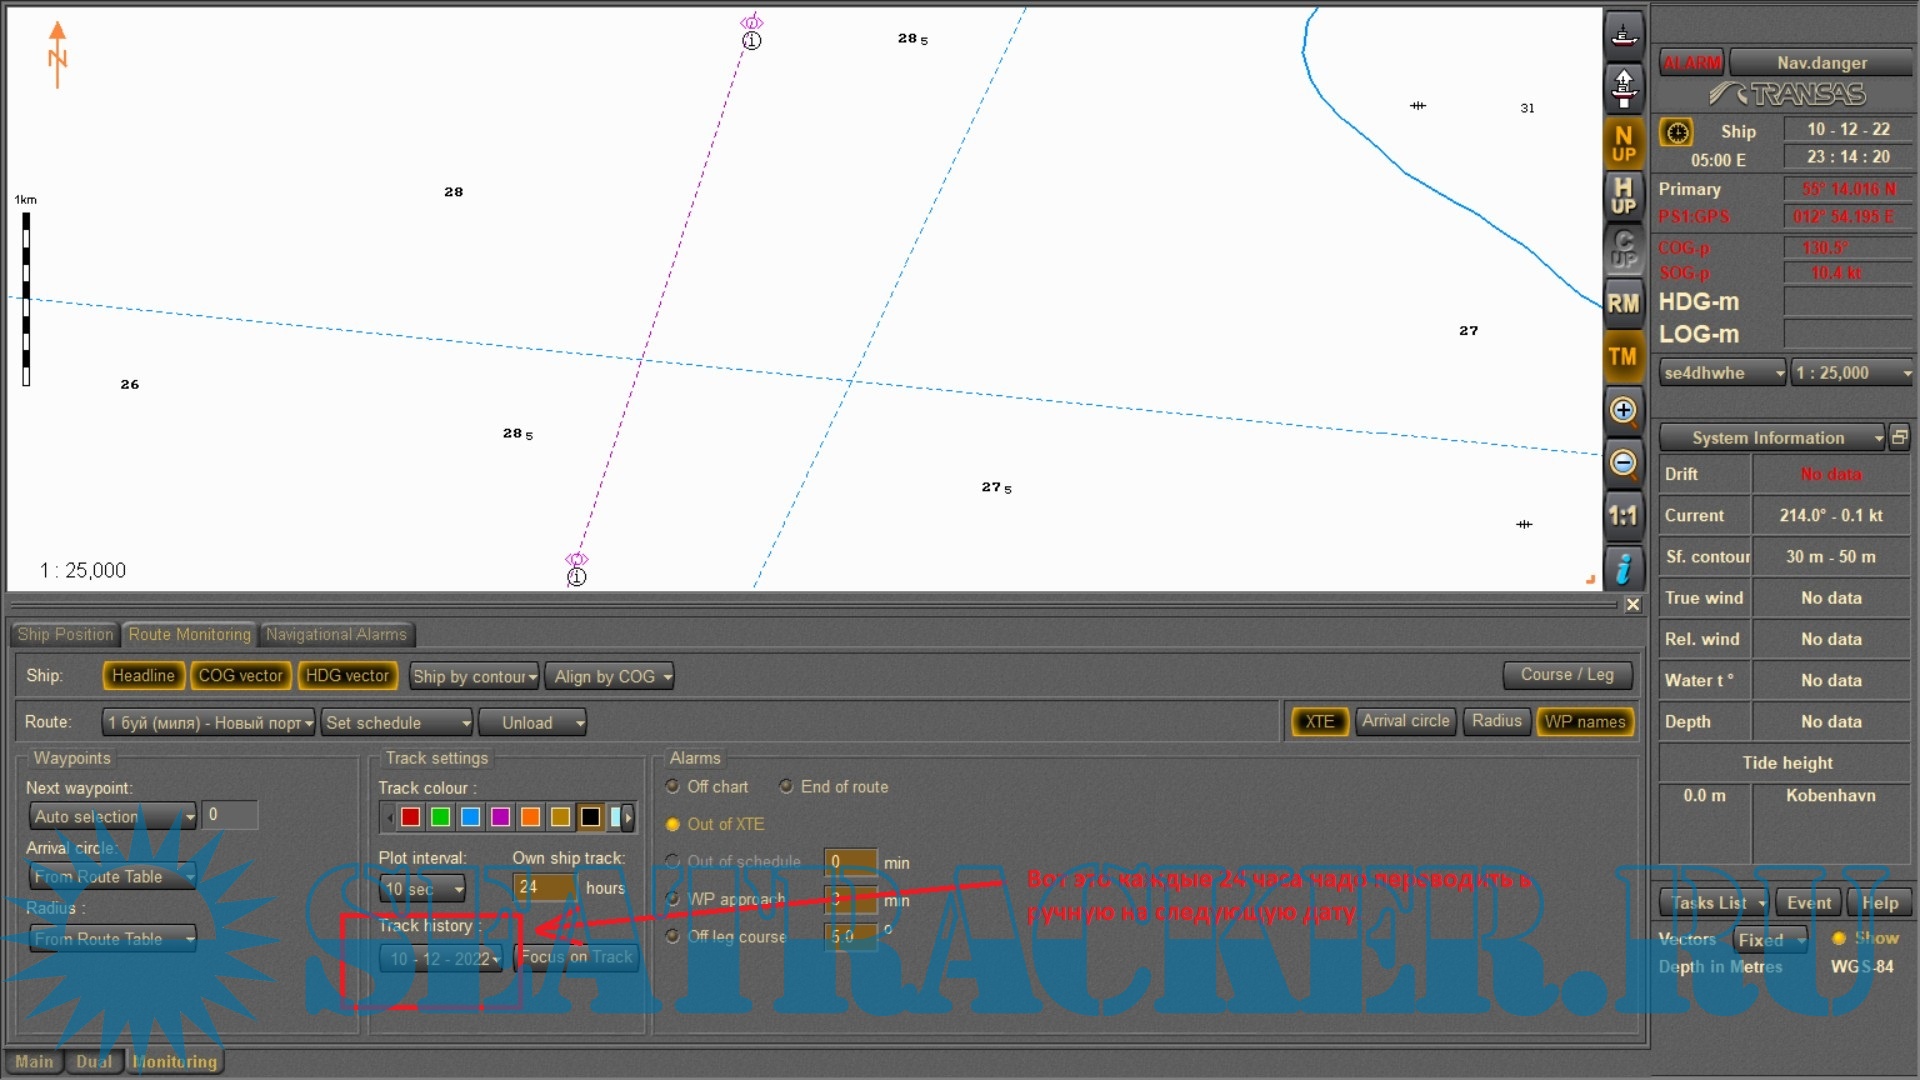
Task: Pick the red track colour swatch
Action: point(410,818)
